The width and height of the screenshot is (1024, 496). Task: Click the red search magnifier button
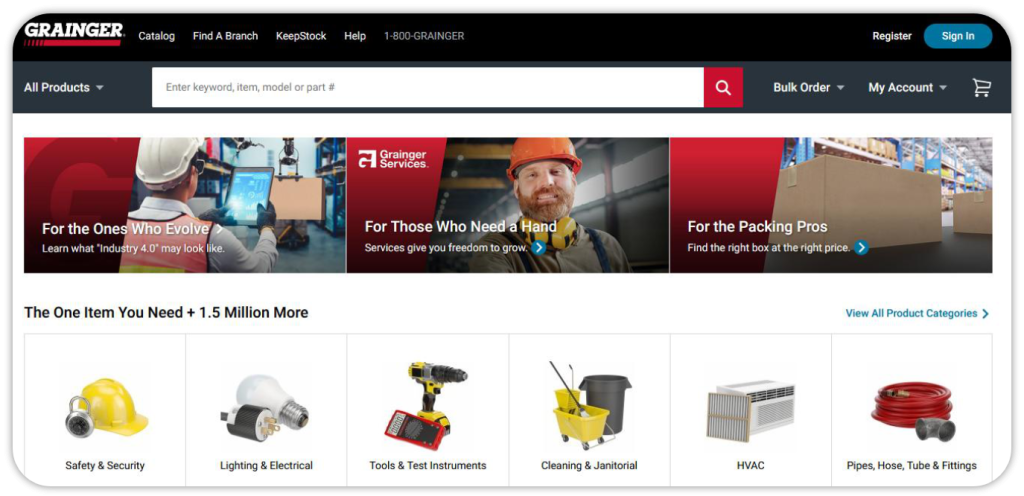tap(723, 87)
